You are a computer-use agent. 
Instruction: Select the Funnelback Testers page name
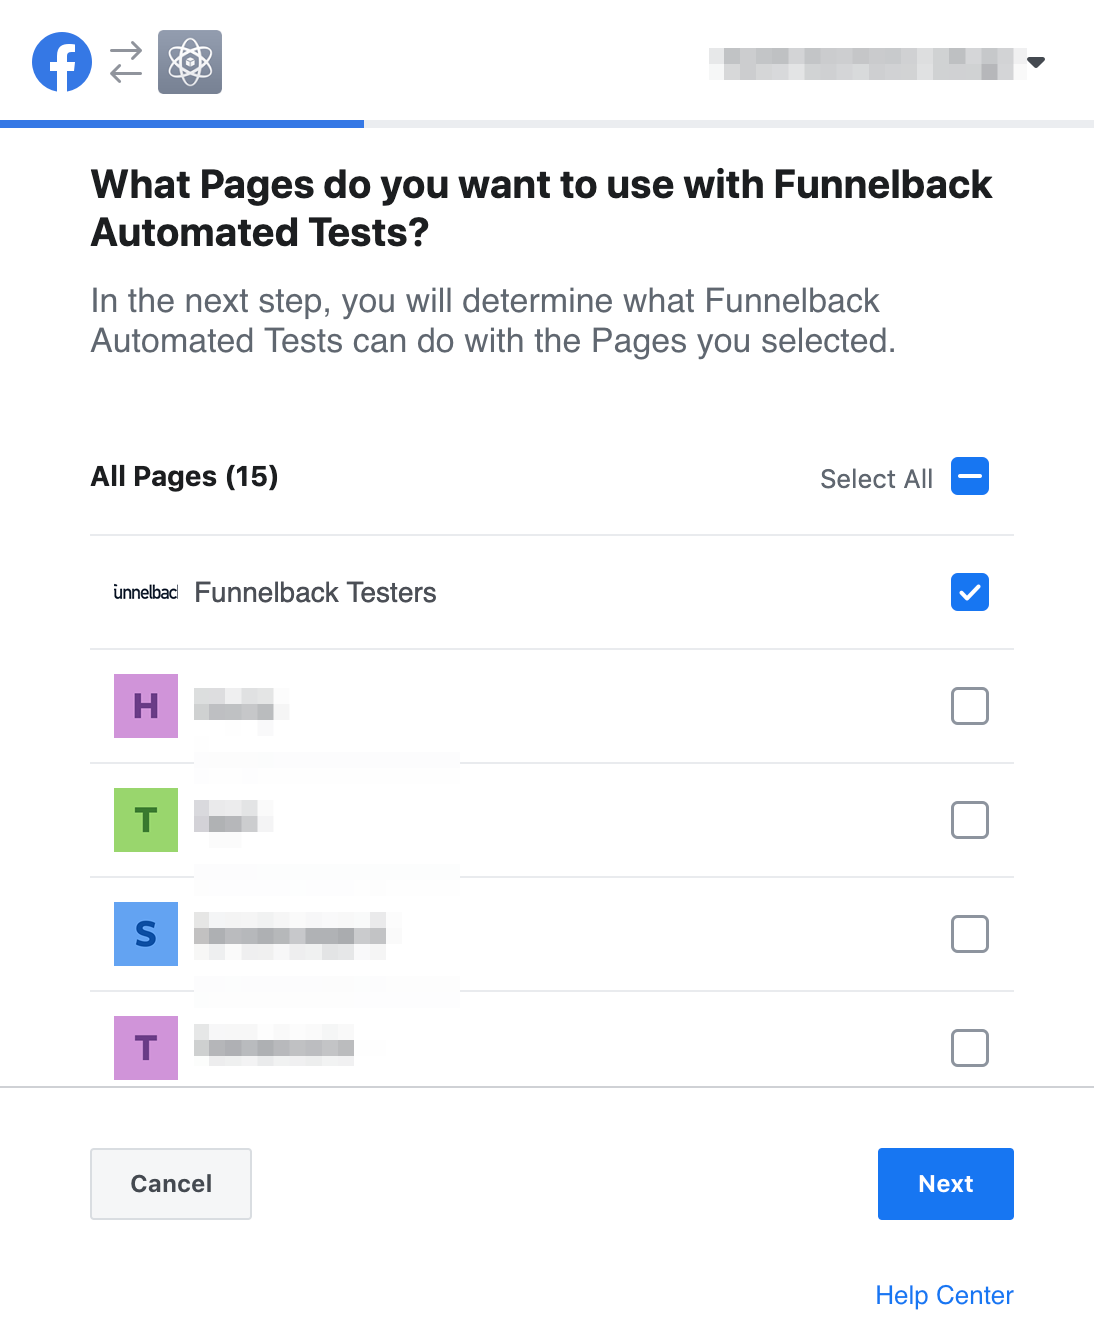[314, 592]
